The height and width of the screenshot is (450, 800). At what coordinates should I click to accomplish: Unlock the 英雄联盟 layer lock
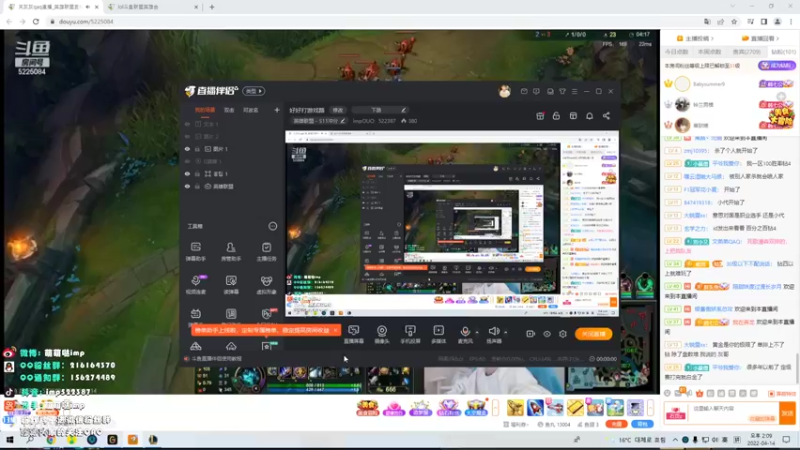coord(197,186)
